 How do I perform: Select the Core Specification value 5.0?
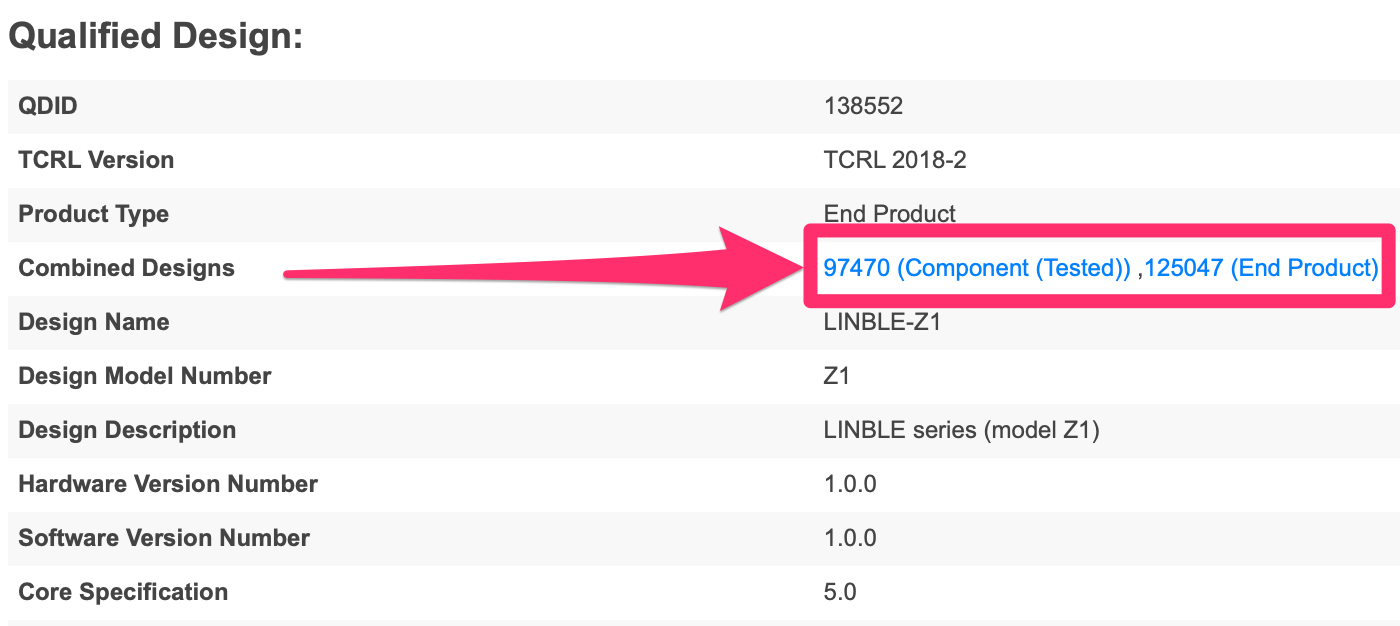840,592
